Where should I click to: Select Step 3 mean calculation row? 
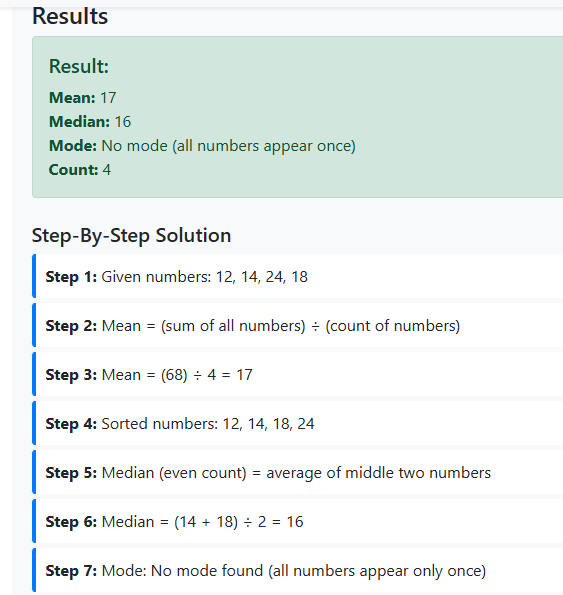coord(297,374)
